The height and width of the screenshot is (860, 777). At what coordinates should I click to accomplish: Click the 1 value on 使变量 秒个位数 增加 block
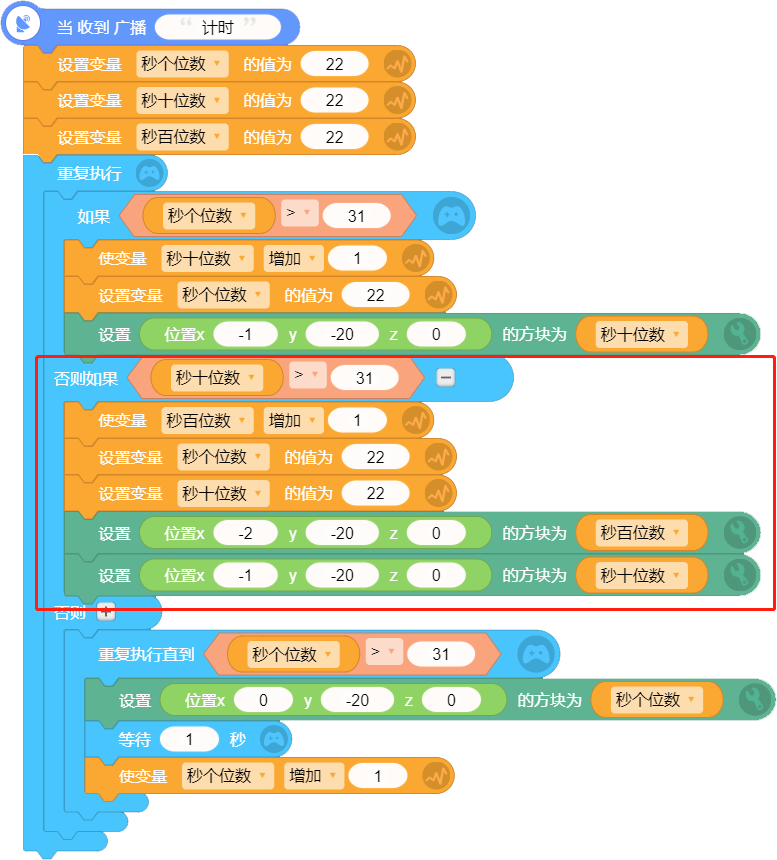pyautogui.click(x=378, y=776)
